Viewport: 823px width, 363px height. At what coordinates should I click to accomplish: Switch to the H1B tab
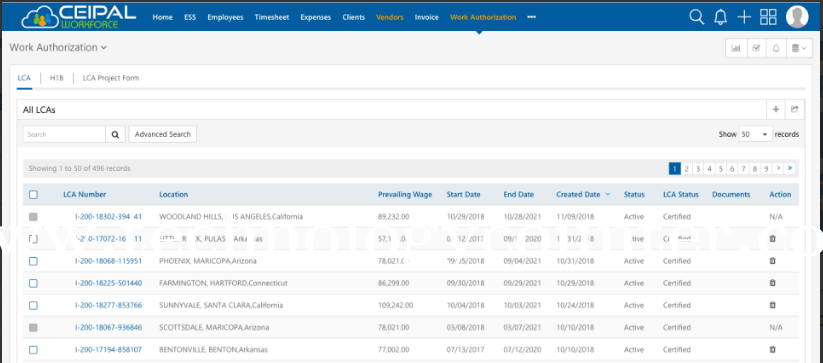pyautogui.click(x=57, y=78)
